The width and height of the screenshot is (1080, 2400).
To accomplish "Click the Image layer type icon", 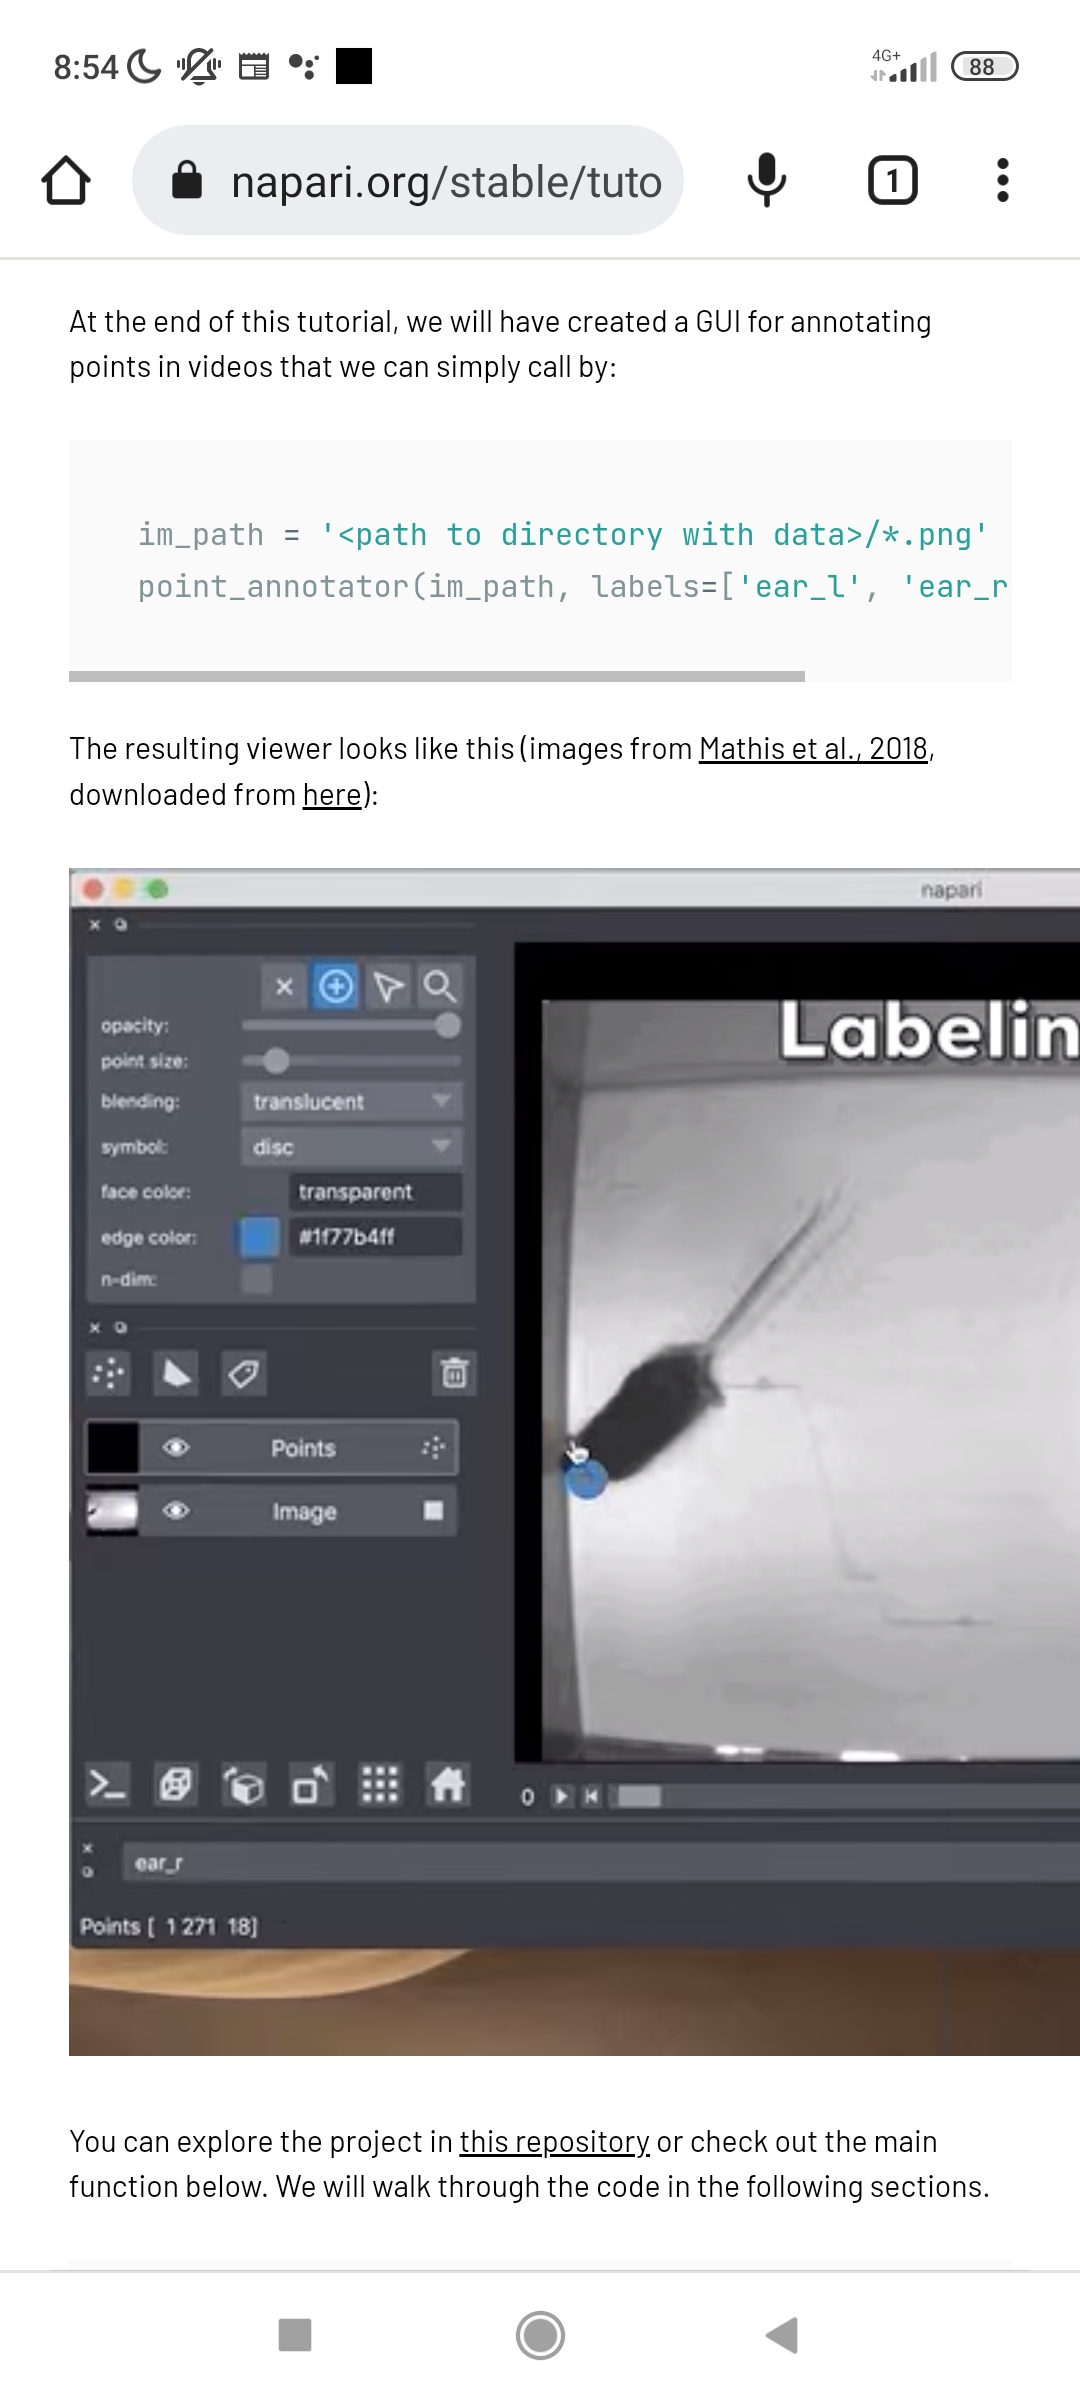I will coord(433,1510).
